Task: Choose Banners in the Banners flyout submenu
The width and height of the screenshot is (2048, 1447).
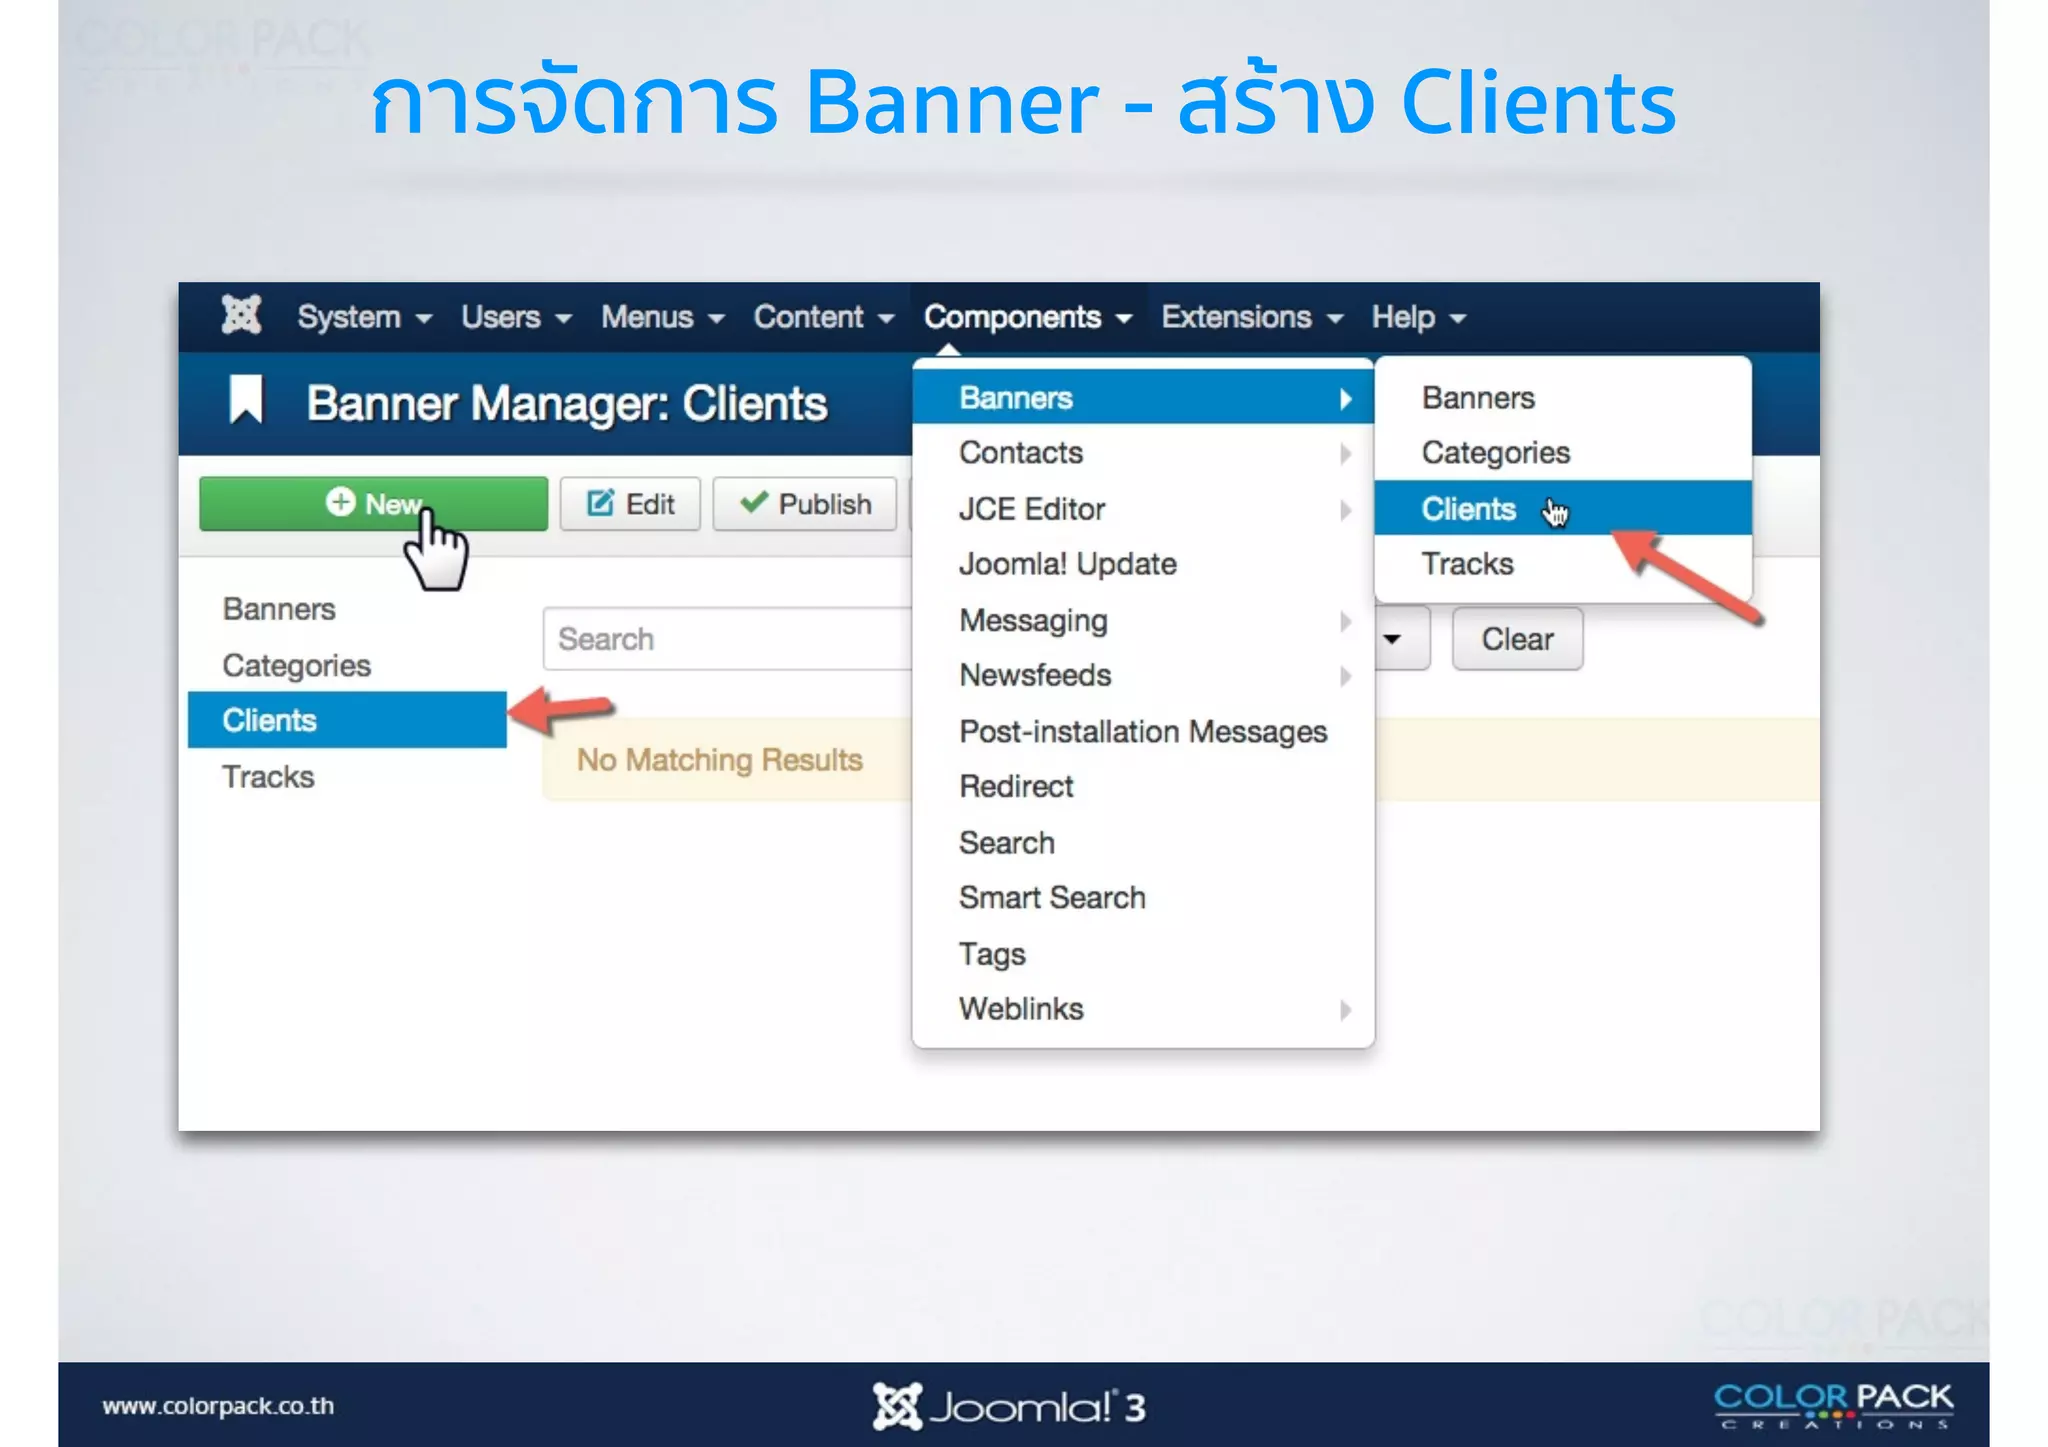Action: click(x=1563, y=398)
